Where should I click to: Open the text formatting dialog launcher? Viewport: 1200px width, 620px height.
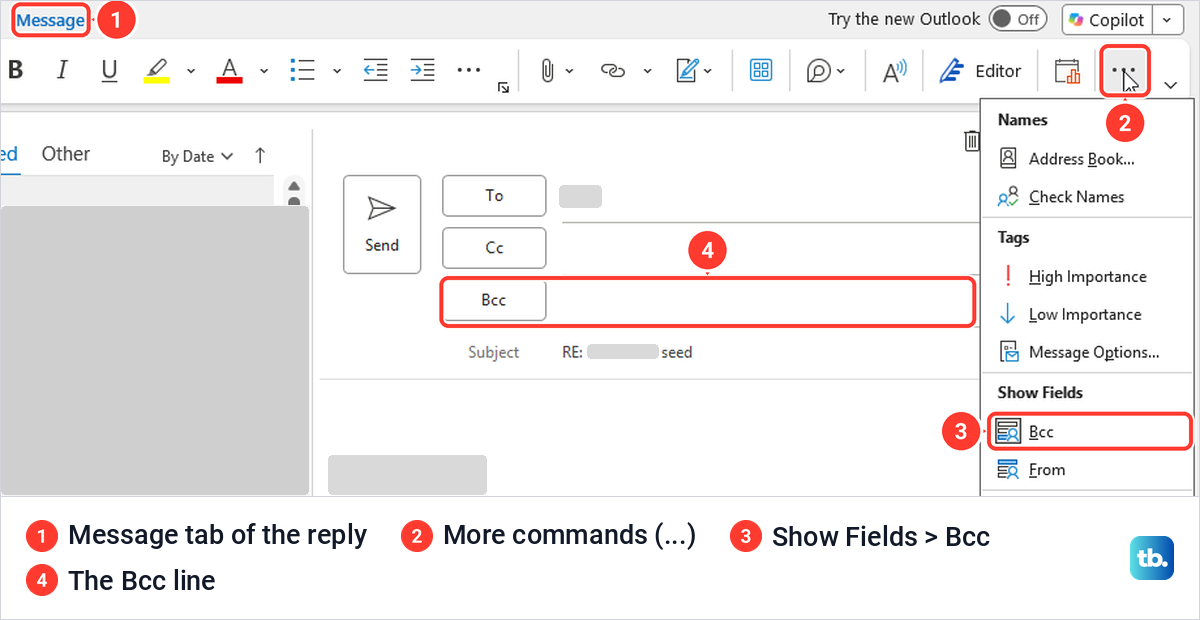pyautogui.click(x=503, y=89)
